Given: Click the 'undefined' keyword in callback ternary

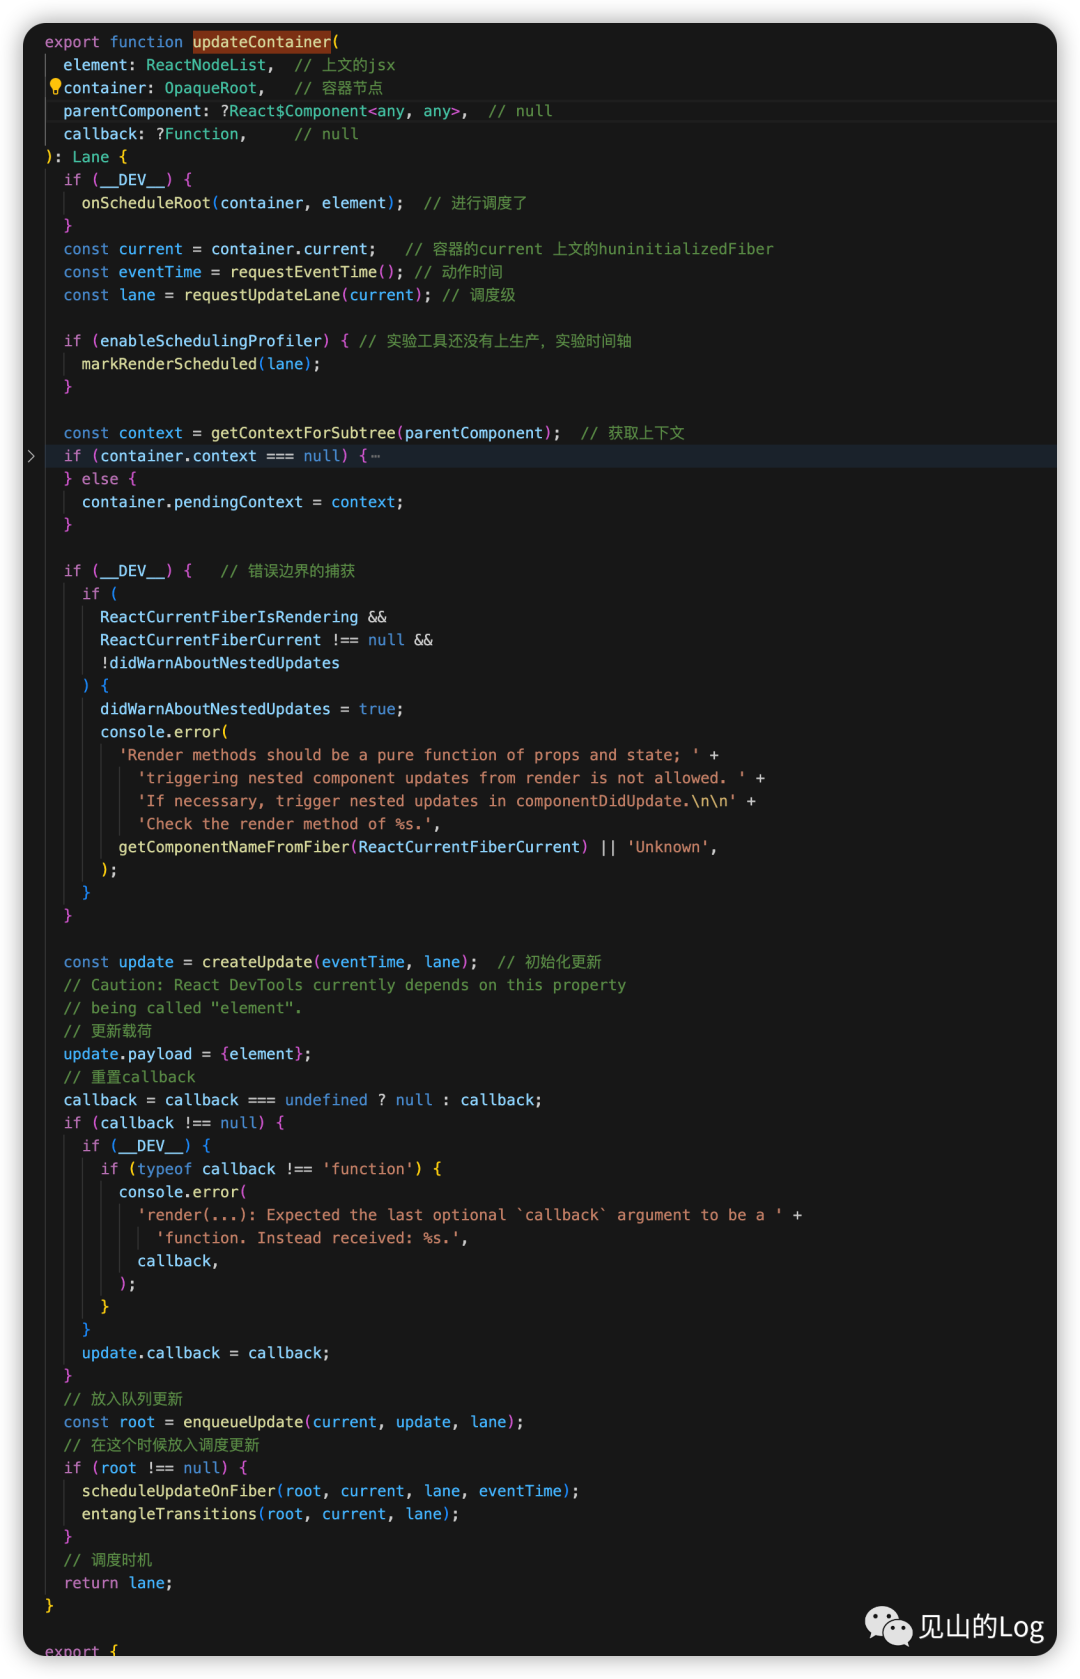Looking at the screenshot, I should pyautogui.click(x=326, y=1100).
